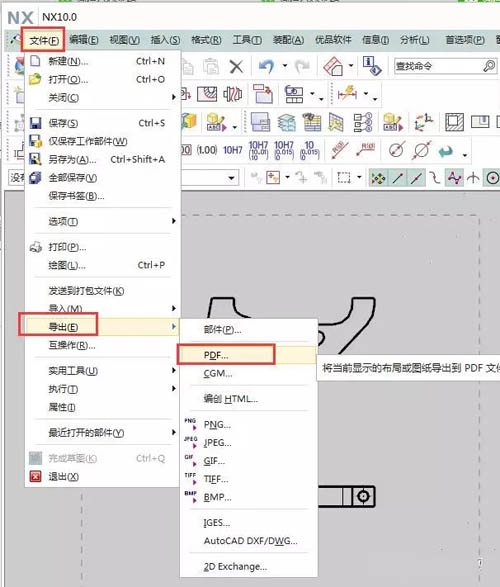This screenshot has height=587, width=500.
Task: Click the Save disk icon
Action: pyautogui.click(x=35, y=123)
